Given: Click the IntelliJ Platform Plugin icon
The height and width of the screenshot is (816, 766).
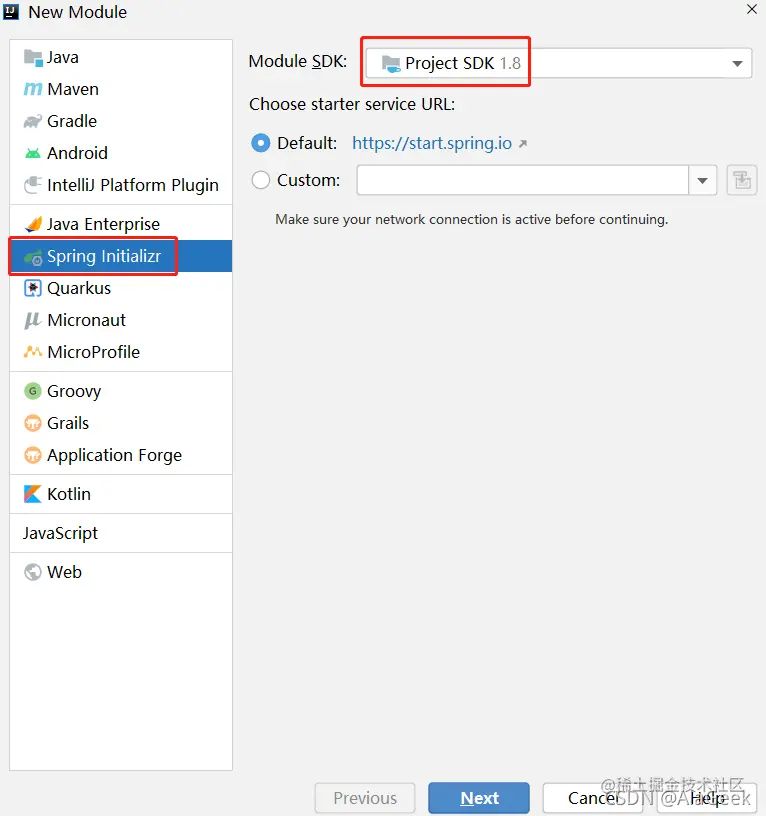Looking at the screenshot, I should point(33,185).
